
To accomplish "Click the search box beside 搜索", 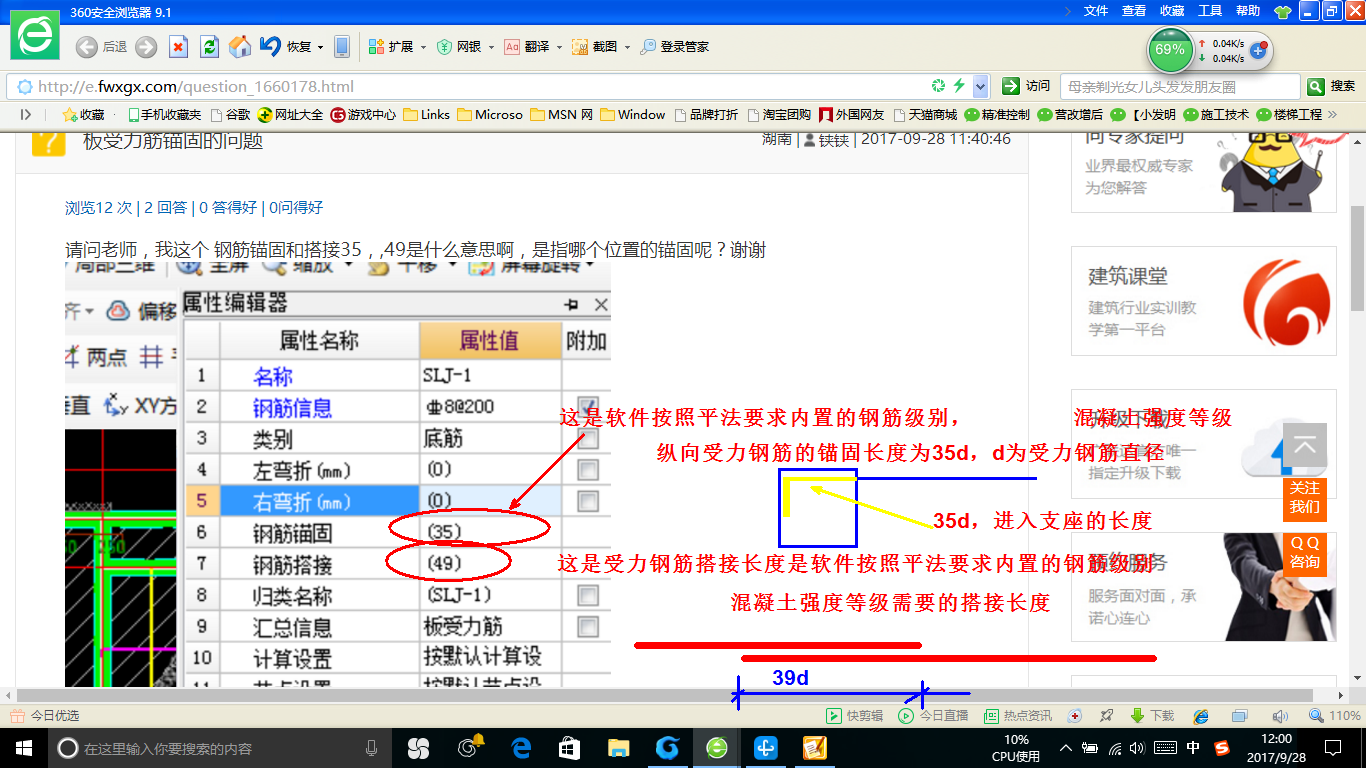I will [x=1180, y=86].
